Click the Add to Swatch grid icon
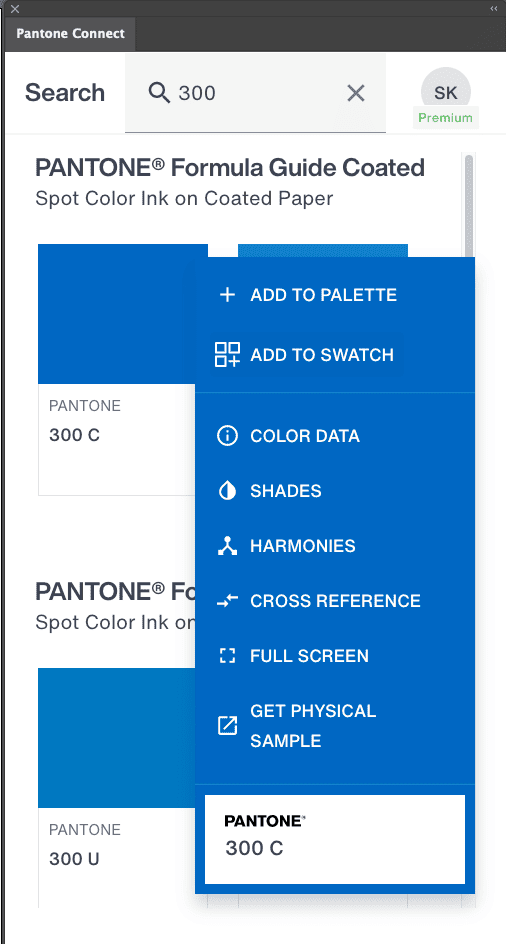Screen dimensions: 506x944 click(x=227, y=355)
